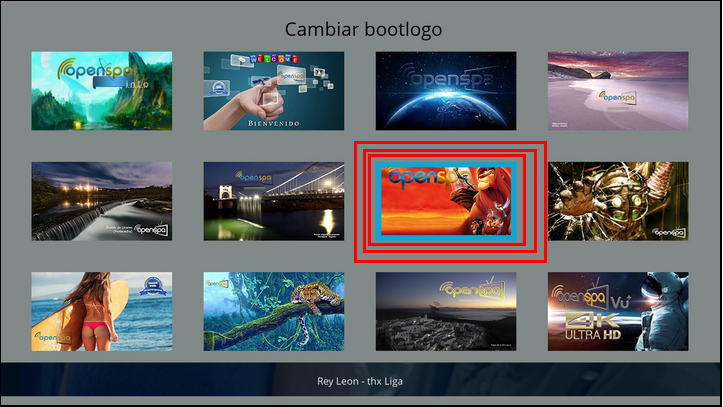Select the purple beach sunset bootlogo
The image size is (723, 407).
click(x=618, y=91)
